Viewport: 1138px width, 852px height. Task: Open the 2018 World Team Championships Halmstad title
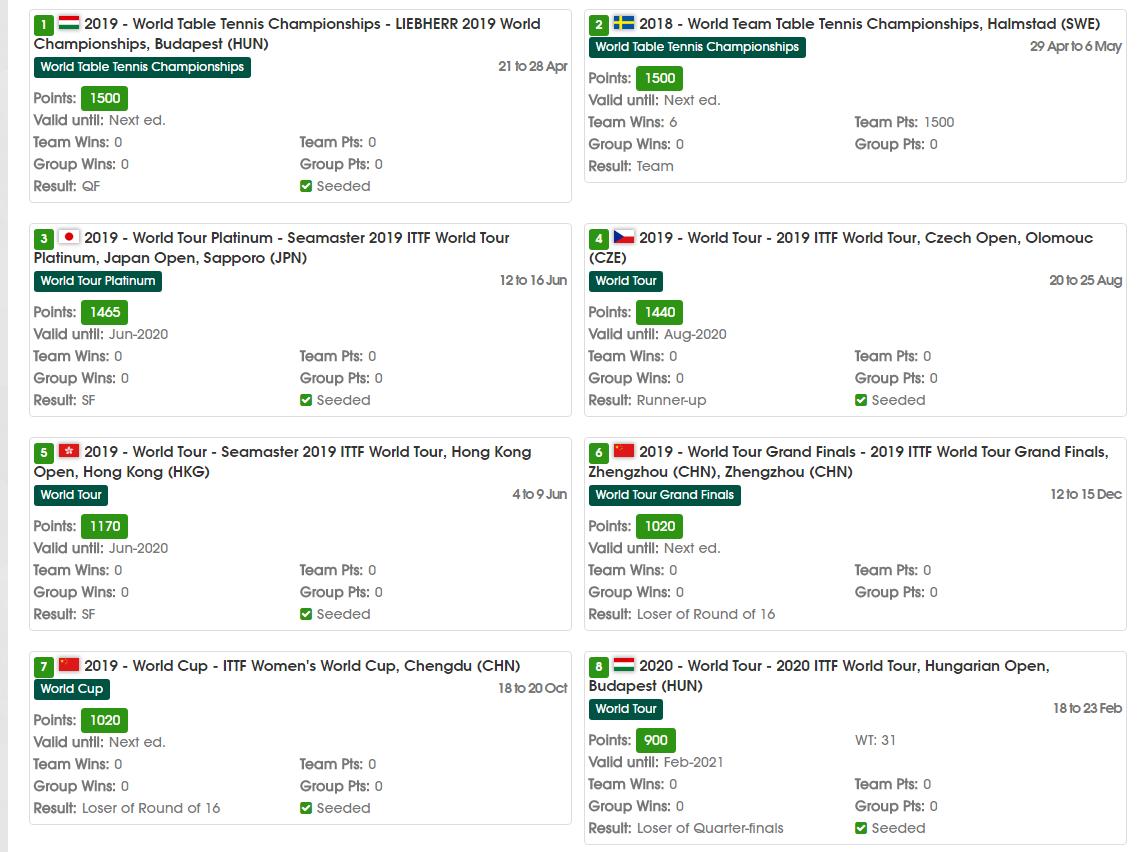[869, 24]
